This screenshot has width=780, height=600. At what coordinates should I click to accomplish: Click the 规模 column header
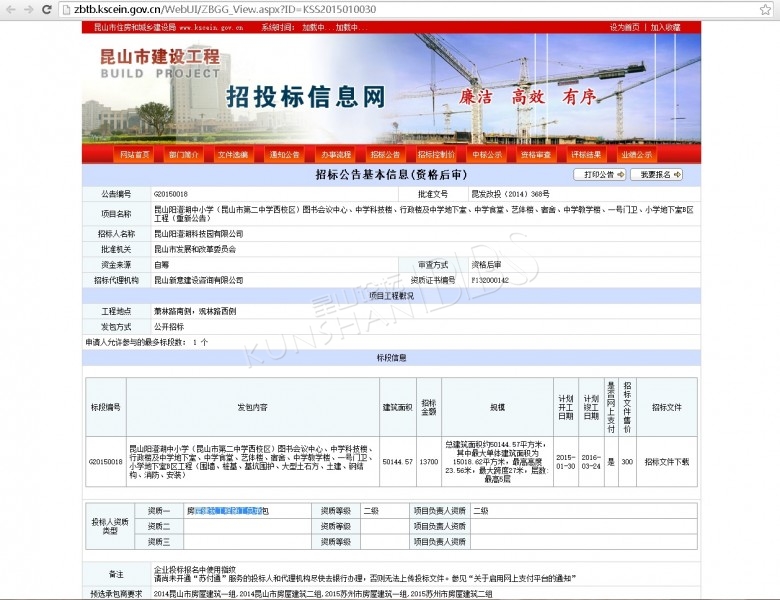pos(497,407)
